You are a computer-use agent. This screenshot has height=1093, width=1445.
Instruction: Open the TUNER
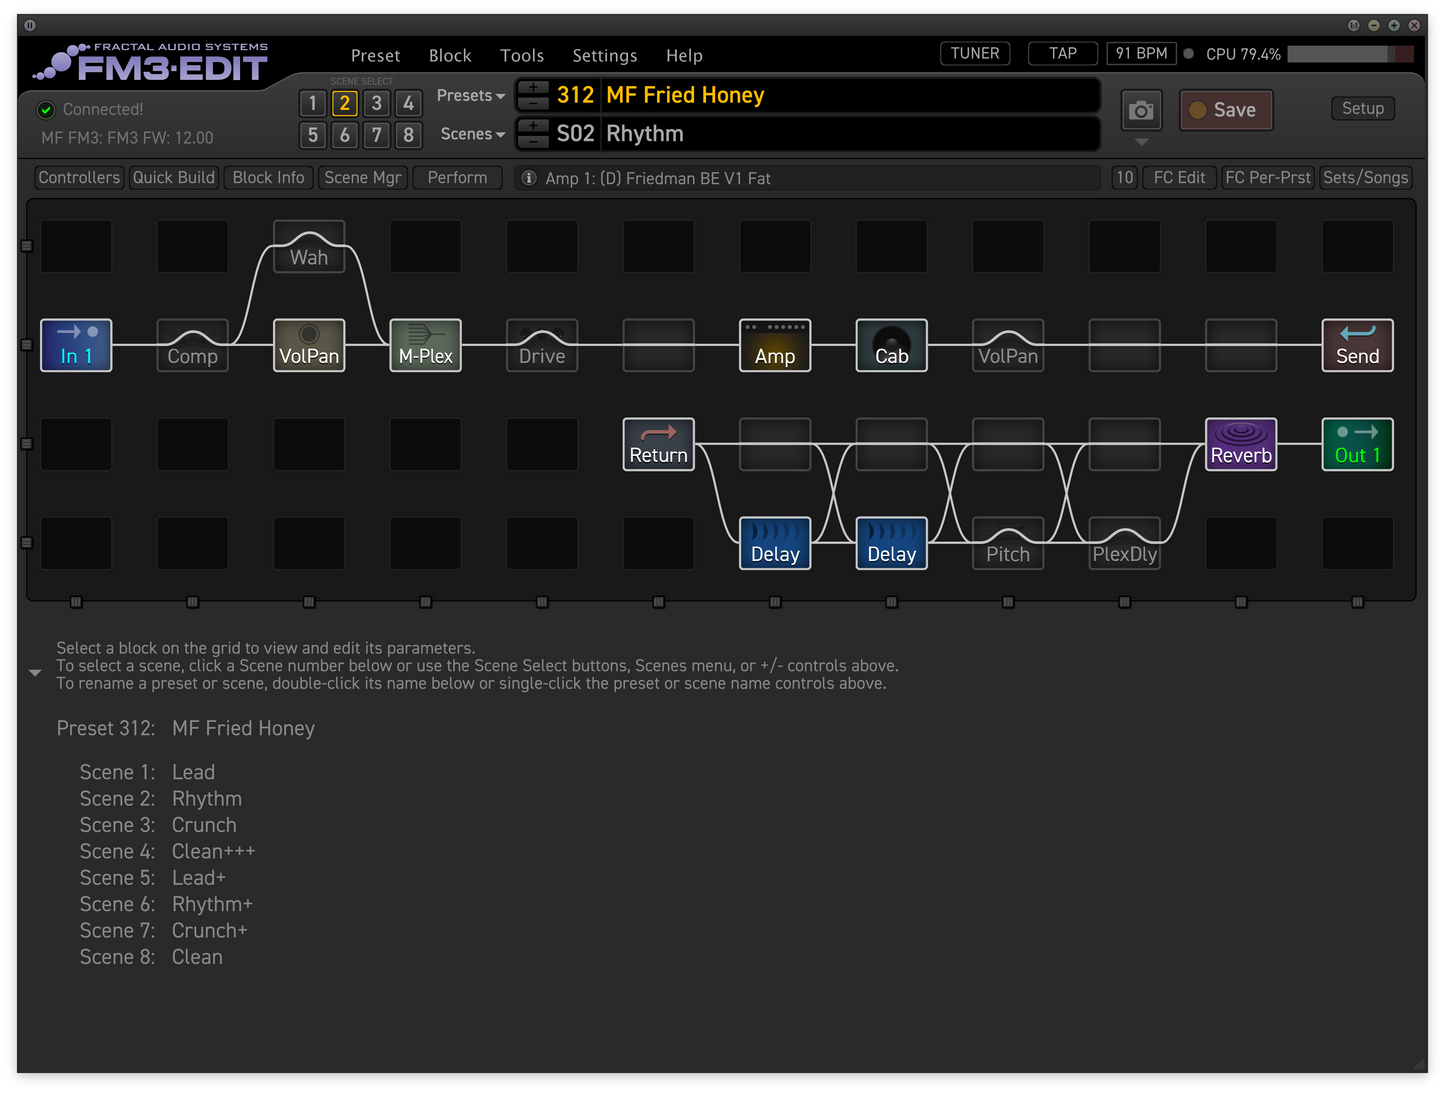point(975,54)
